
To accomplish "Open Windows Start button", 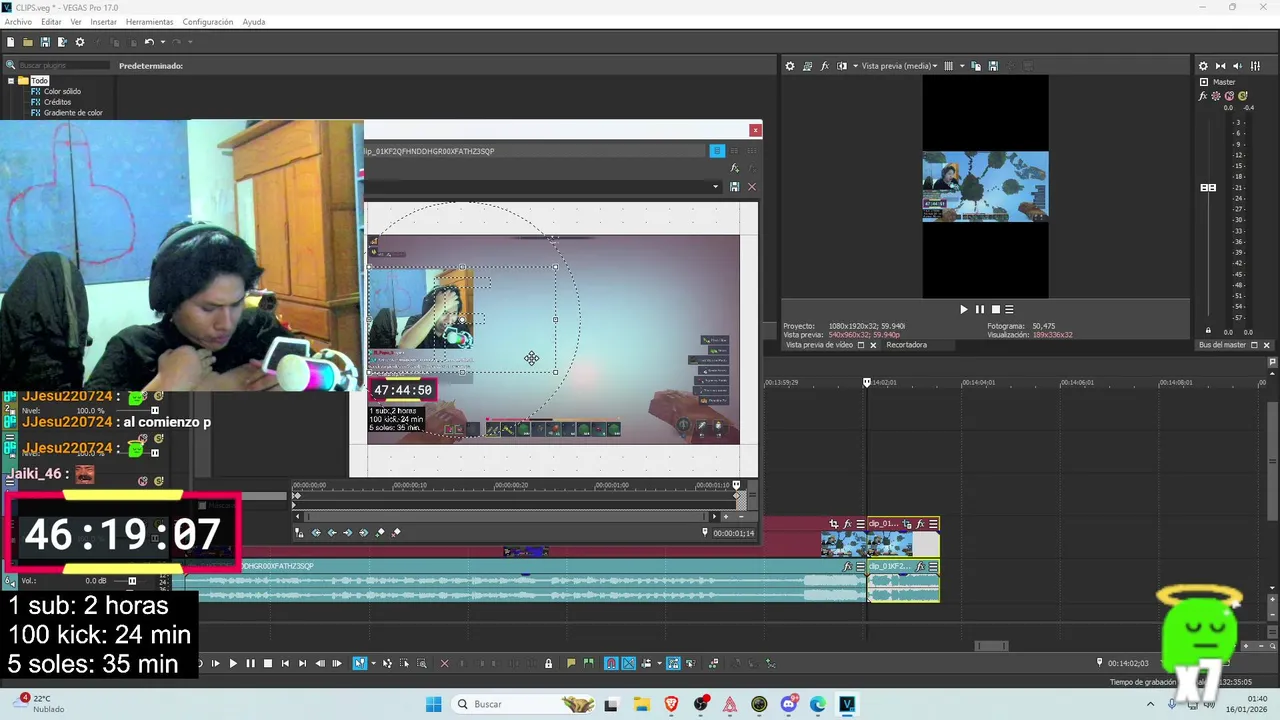I will pos(433,704).
